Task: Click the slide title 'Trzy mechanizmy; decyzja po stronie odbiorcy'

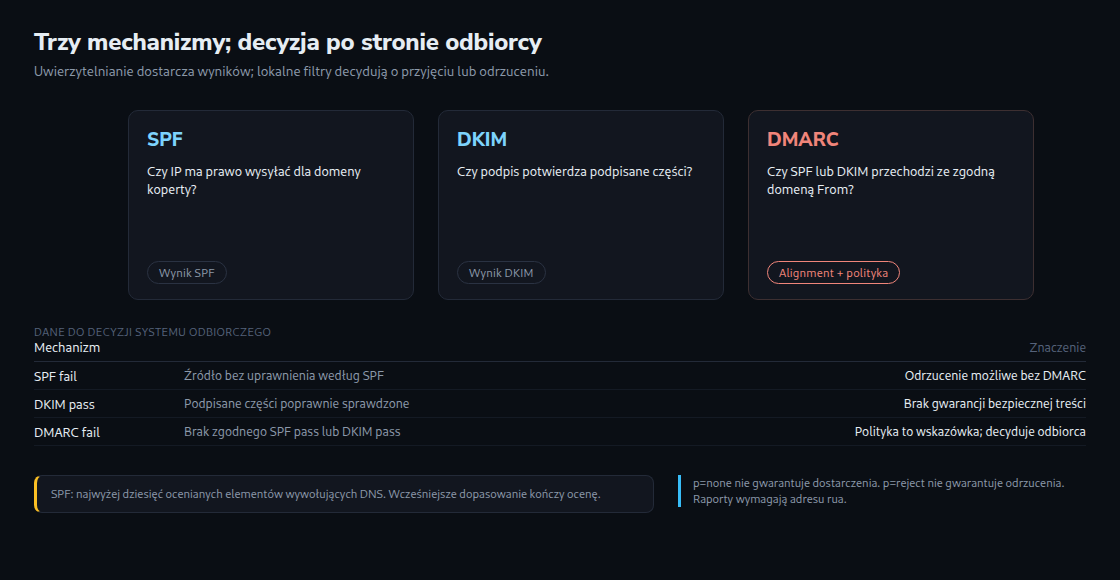Action: pyautogui.click(x=288, y=42)
